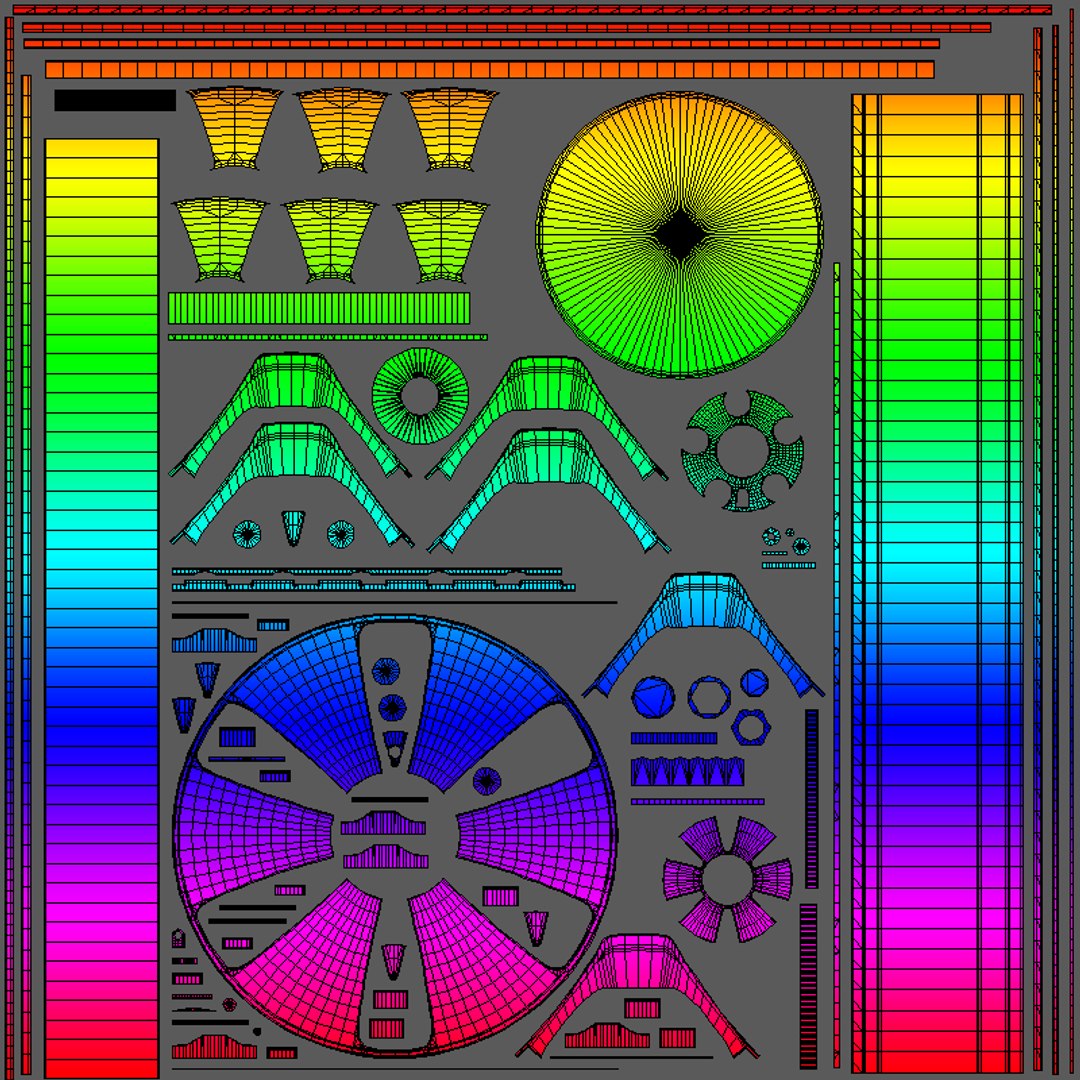Click the large five-spoke wheel UV island
This screenshot has width=1080, height=1080.
(x=395, y=835)
